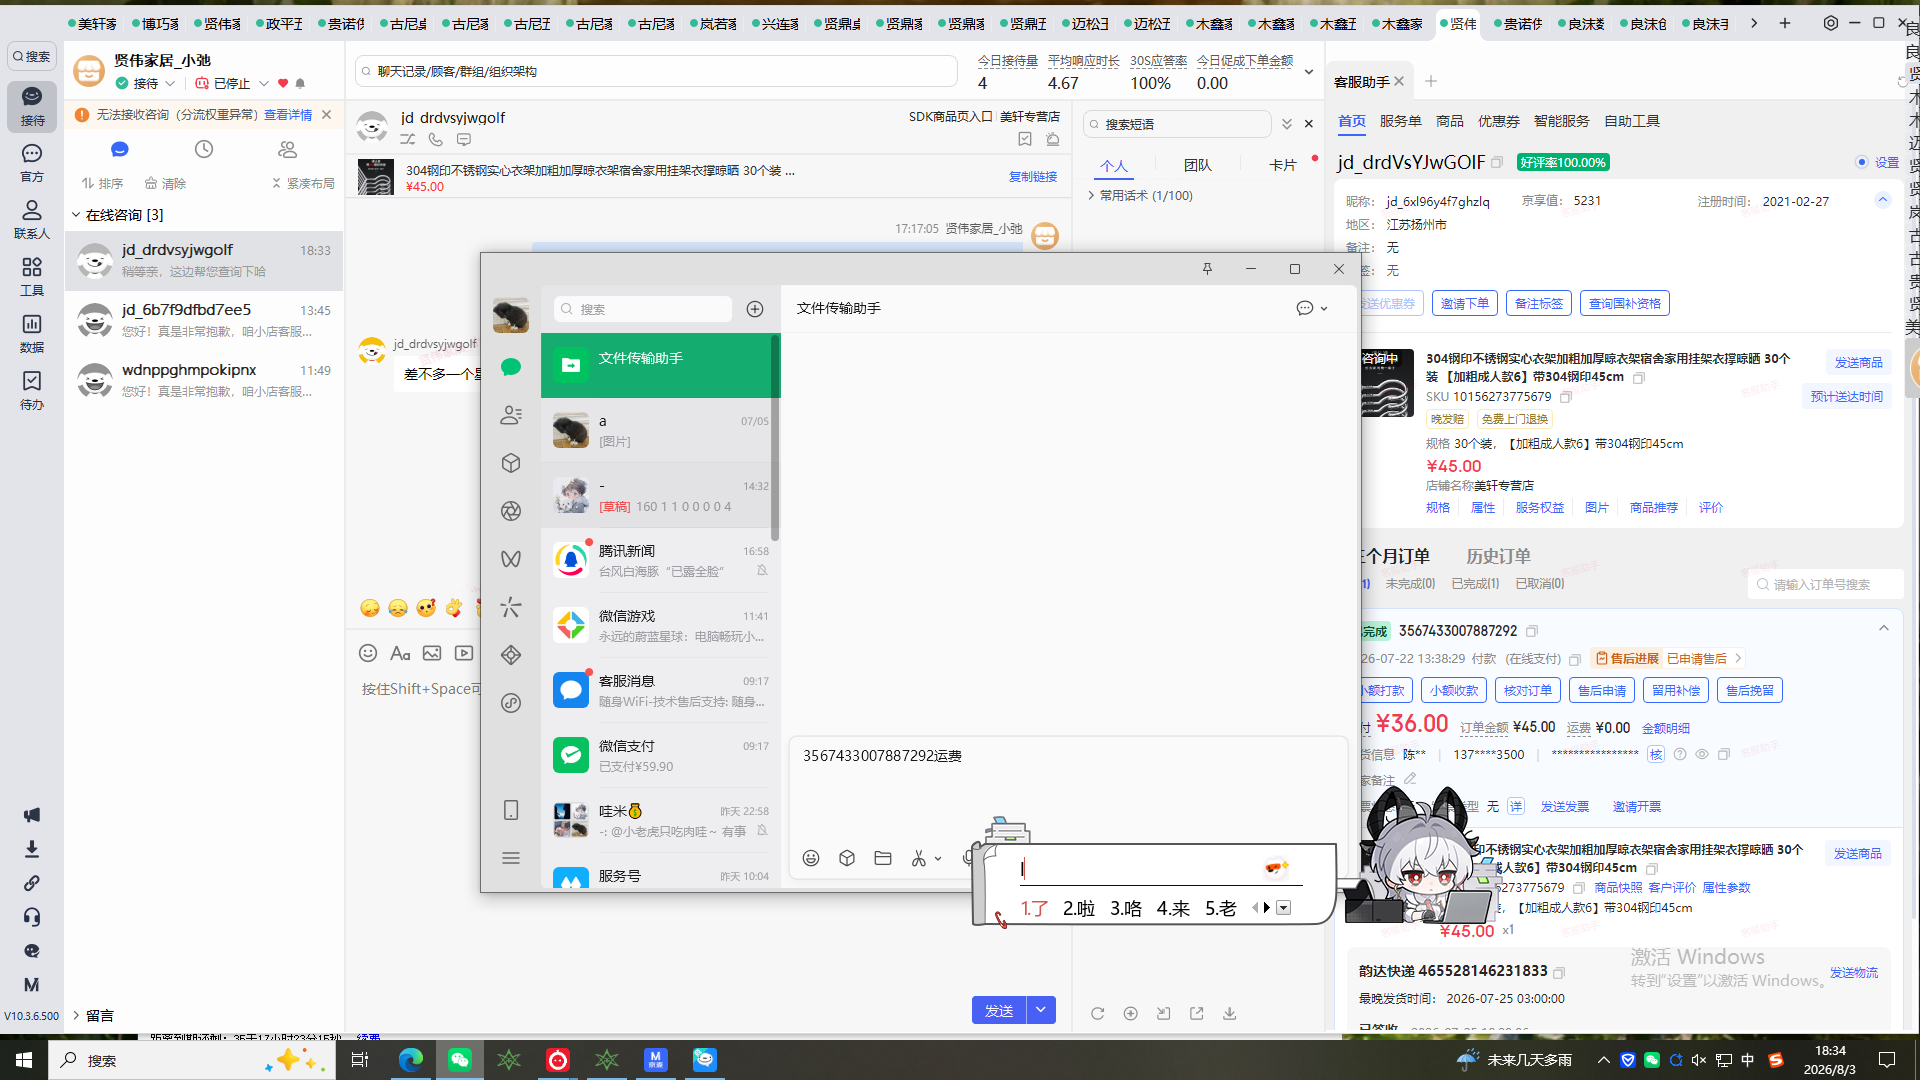The height and width of the screenshot is (1080, 1920).
Task: Expand the 常用话术 (1/100) list
Action: (1092, 196)
